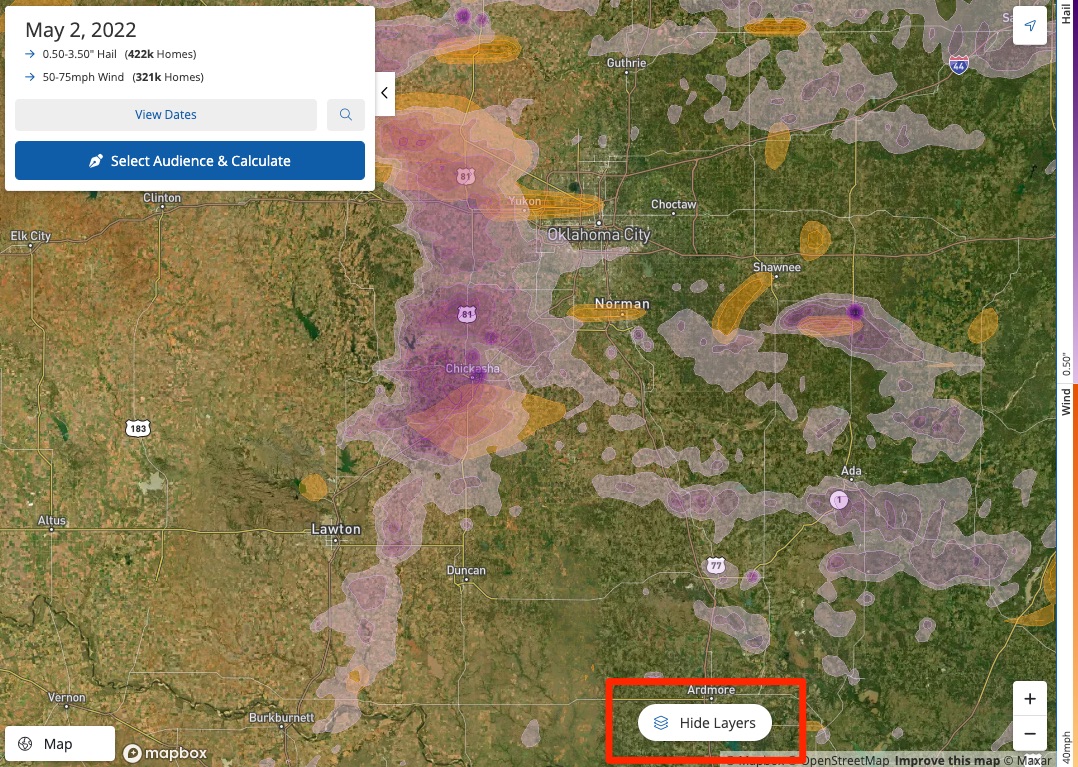Image resolution: width=1078 pixels, height=767 pixels.
Task: Click the circled 1 marker near Ada
Action: point(839,499)
